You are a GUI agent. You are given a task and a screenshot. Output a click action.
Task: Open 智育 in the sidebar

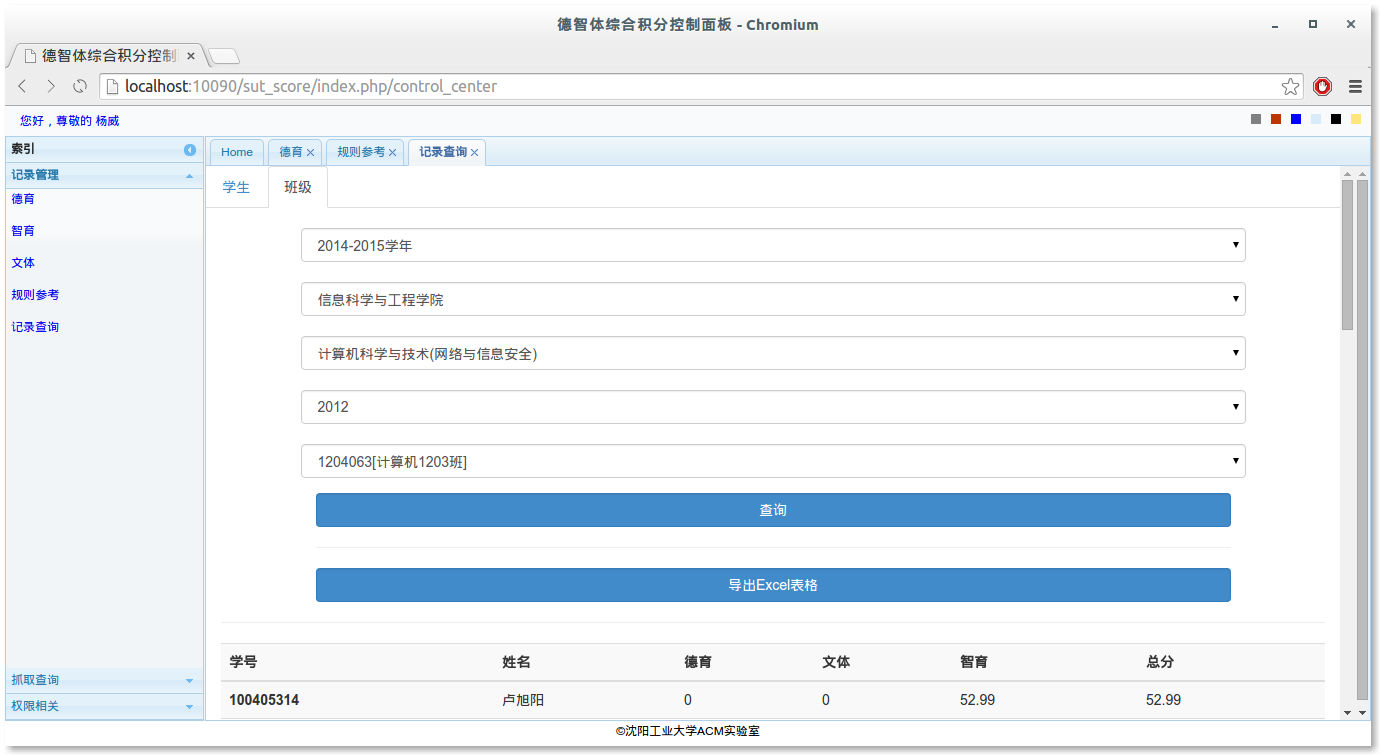[23, 231]
